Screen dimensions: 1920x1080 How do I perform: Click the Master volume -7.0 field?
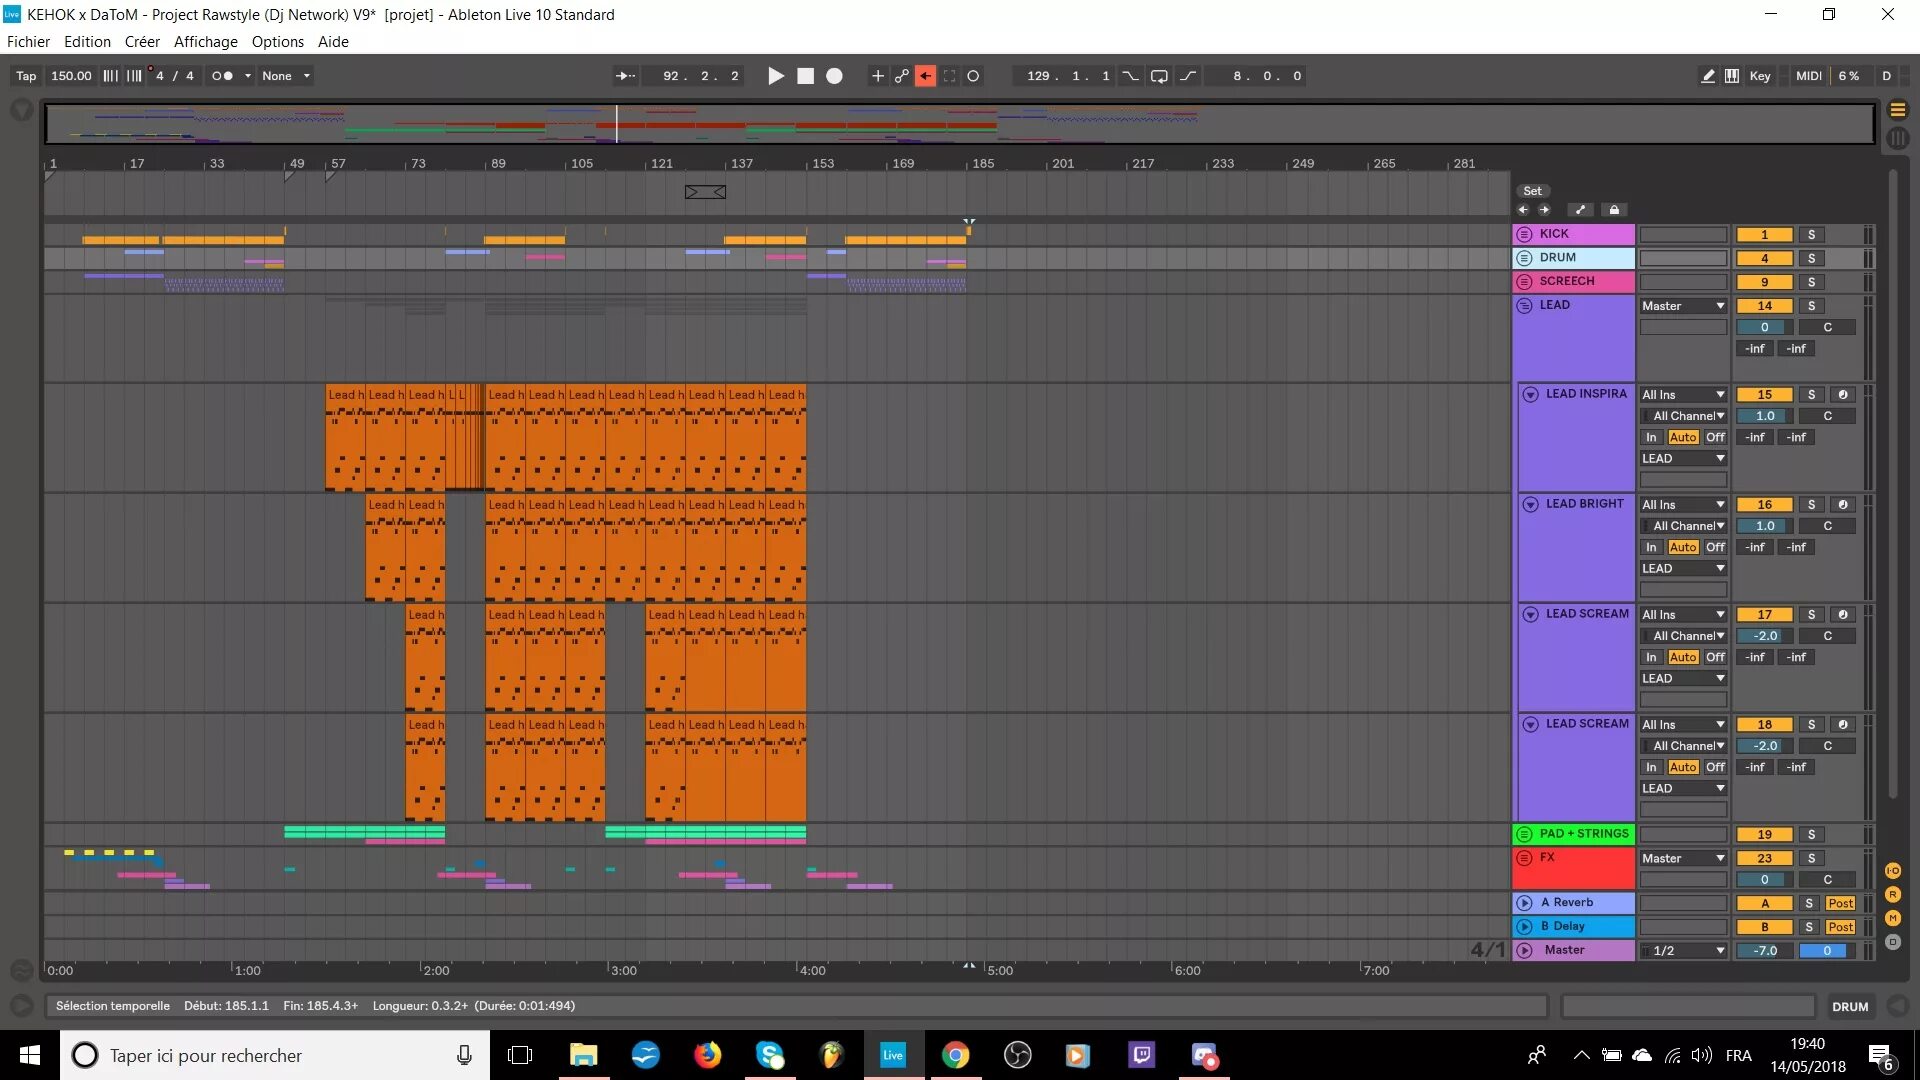pyautogui.click(x=1765, y=951)
